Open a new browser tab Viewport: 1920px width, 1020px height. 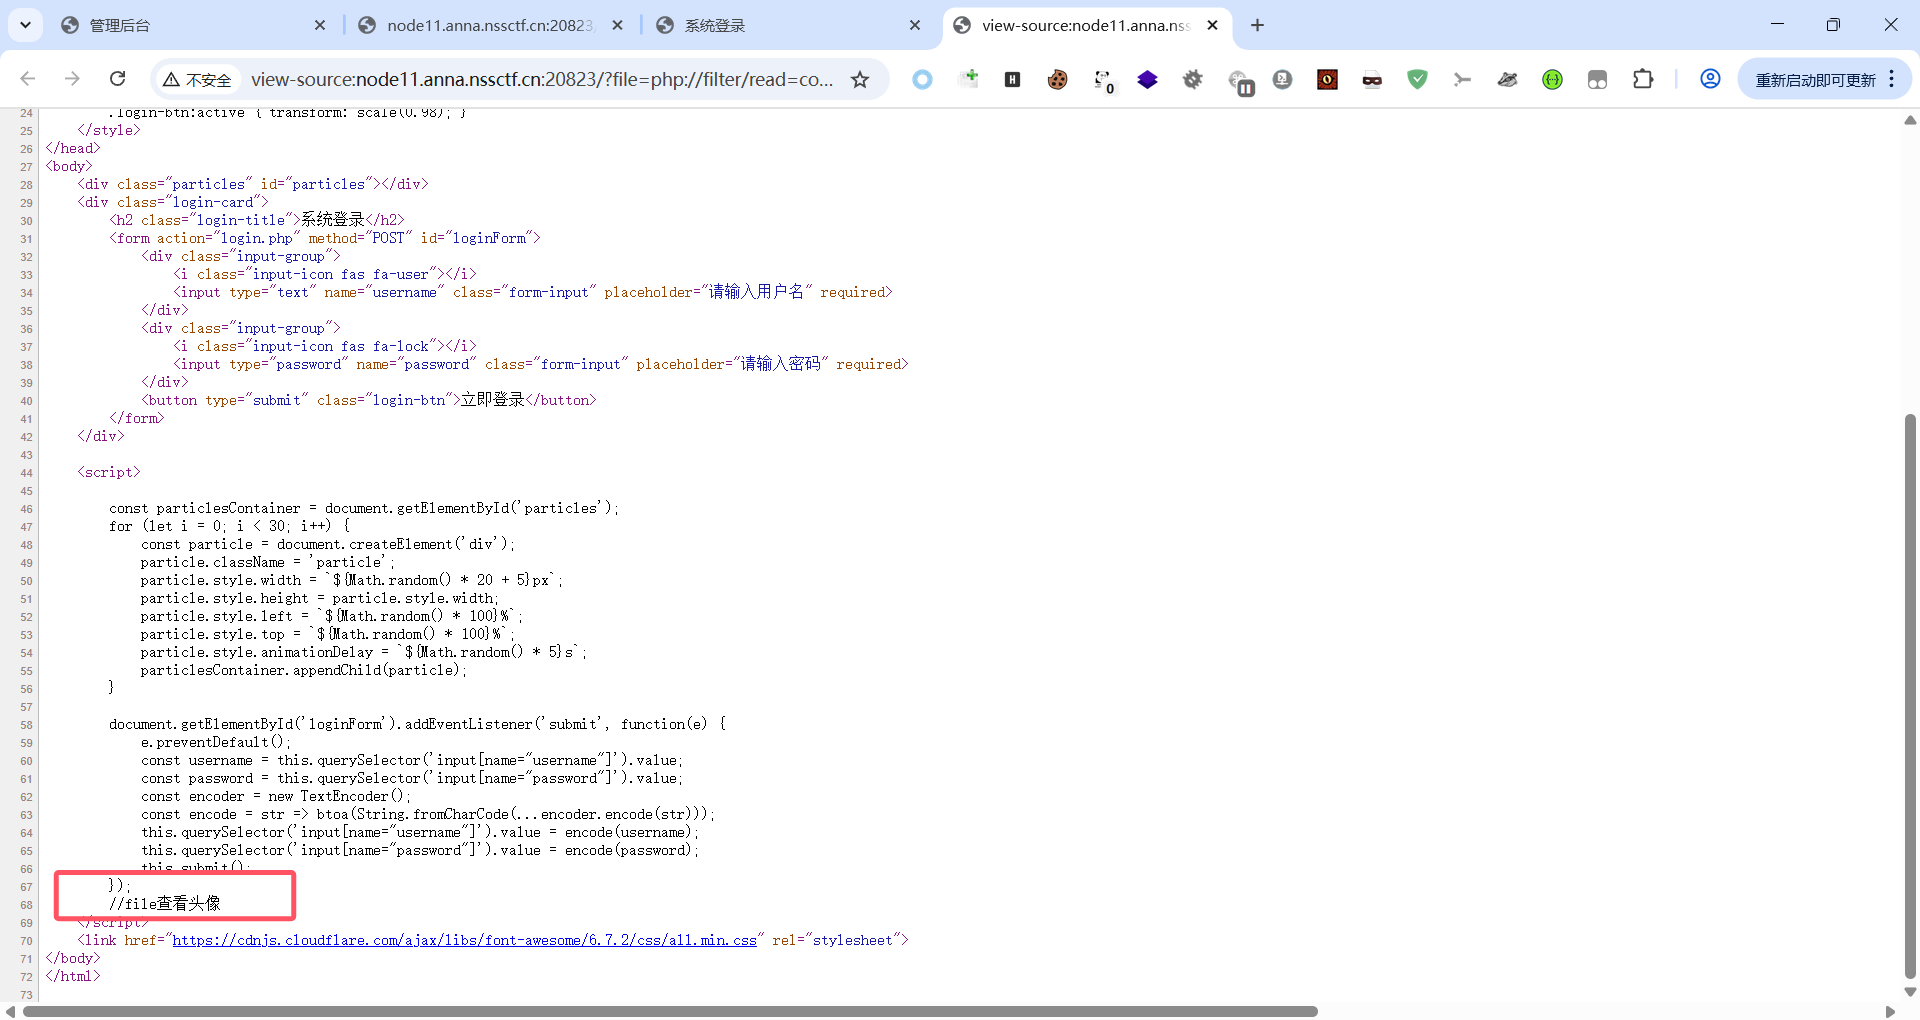click(x=1257, y=25)
